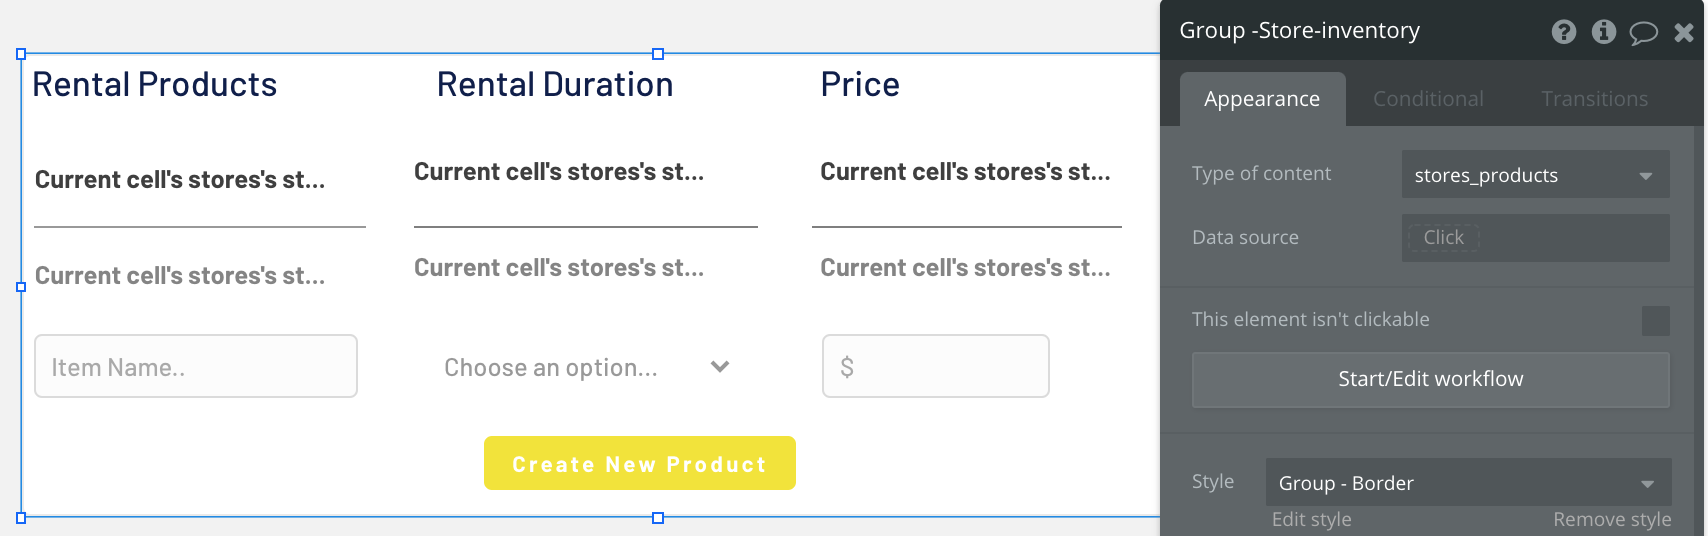Image resolution: width=1708 pixels, height=536 pixels.
Task: Click the dollar price input field
Action: pos(935,367)
